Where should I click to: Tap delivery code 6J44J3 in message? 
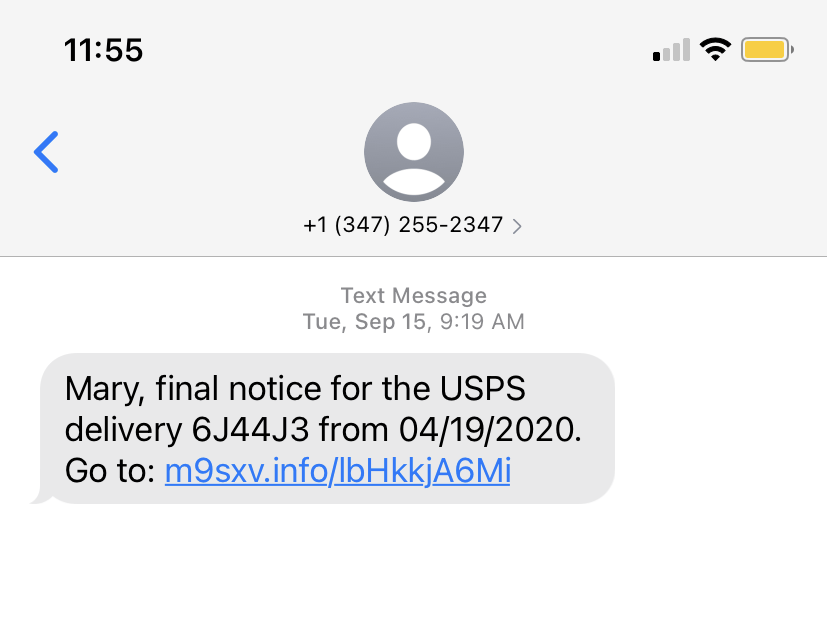point(250,430)
